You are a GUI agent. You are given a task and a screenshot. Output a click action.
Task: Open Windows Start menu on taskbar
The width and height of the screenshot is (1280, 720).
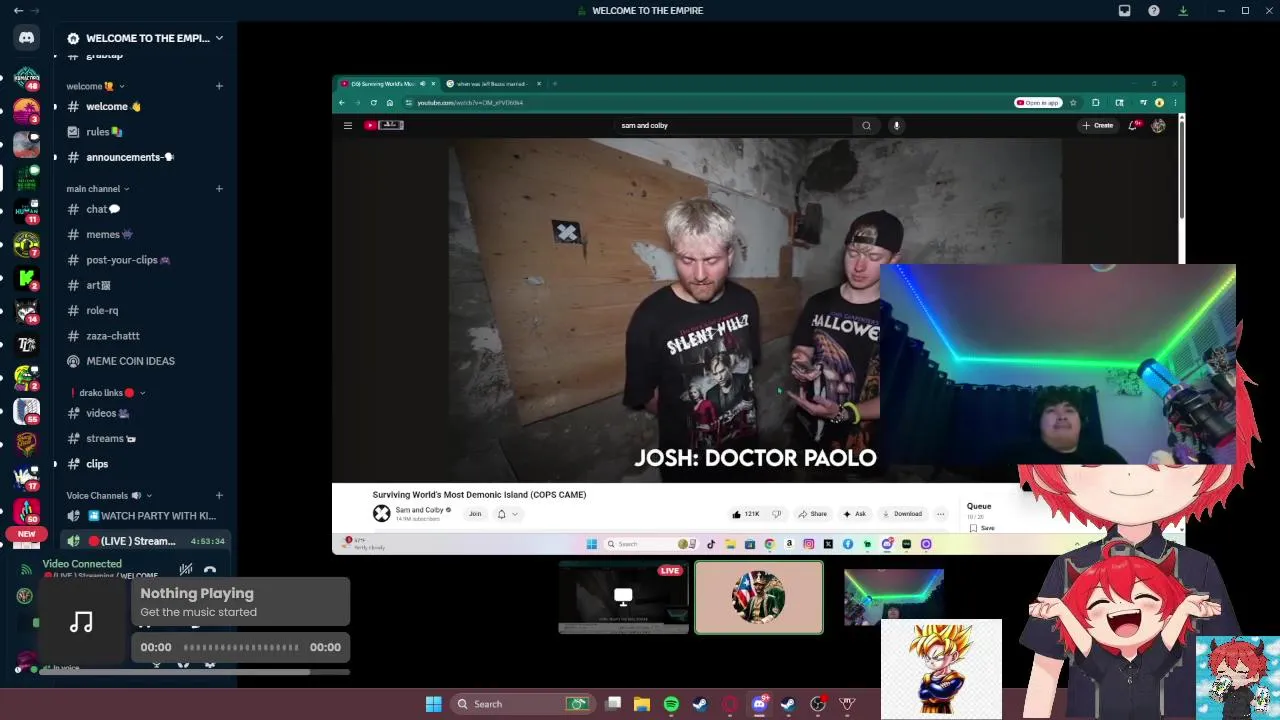coord(433,704)
